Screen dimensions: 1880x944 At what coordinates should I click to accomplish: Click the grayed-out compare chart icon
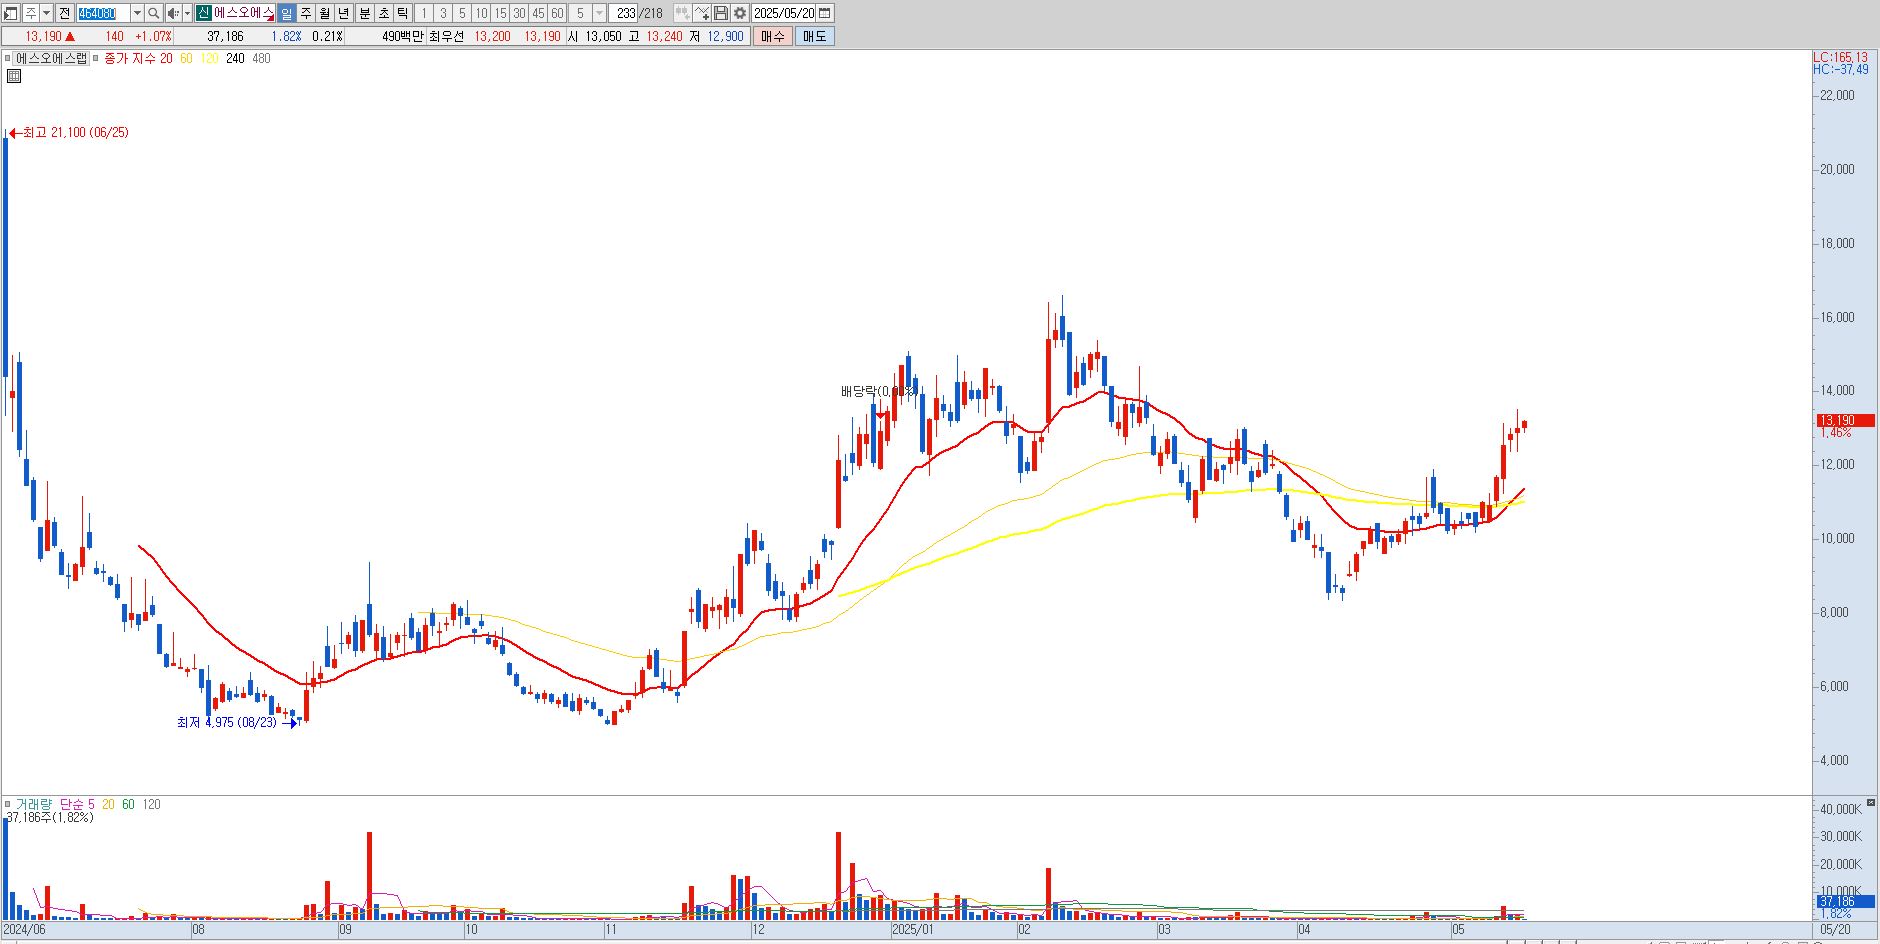[682, 13]
